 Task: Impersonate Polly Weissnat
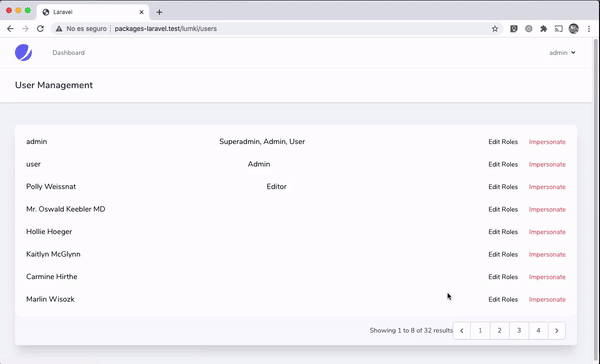click(x=547, y=187)
